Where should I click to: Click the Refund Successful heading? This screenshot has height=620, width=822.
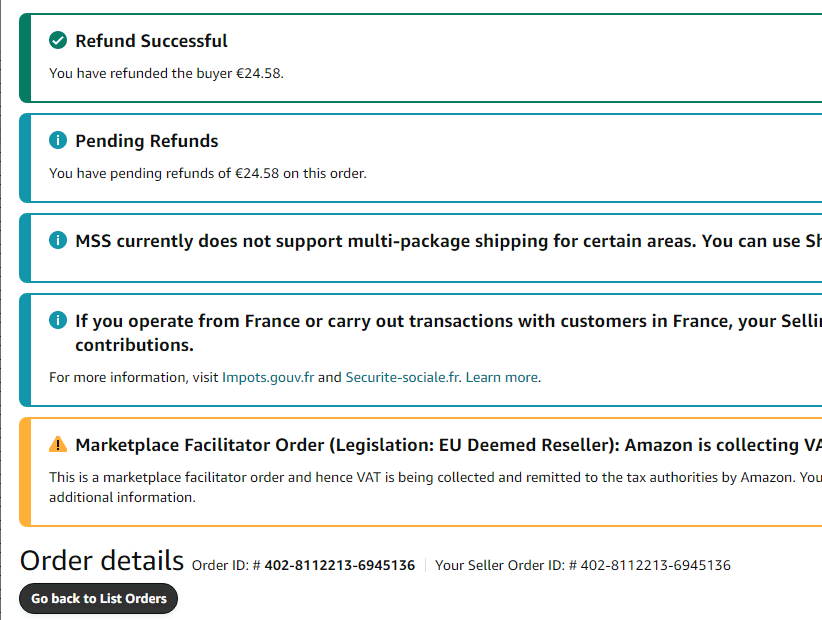[x=151, y=41]
